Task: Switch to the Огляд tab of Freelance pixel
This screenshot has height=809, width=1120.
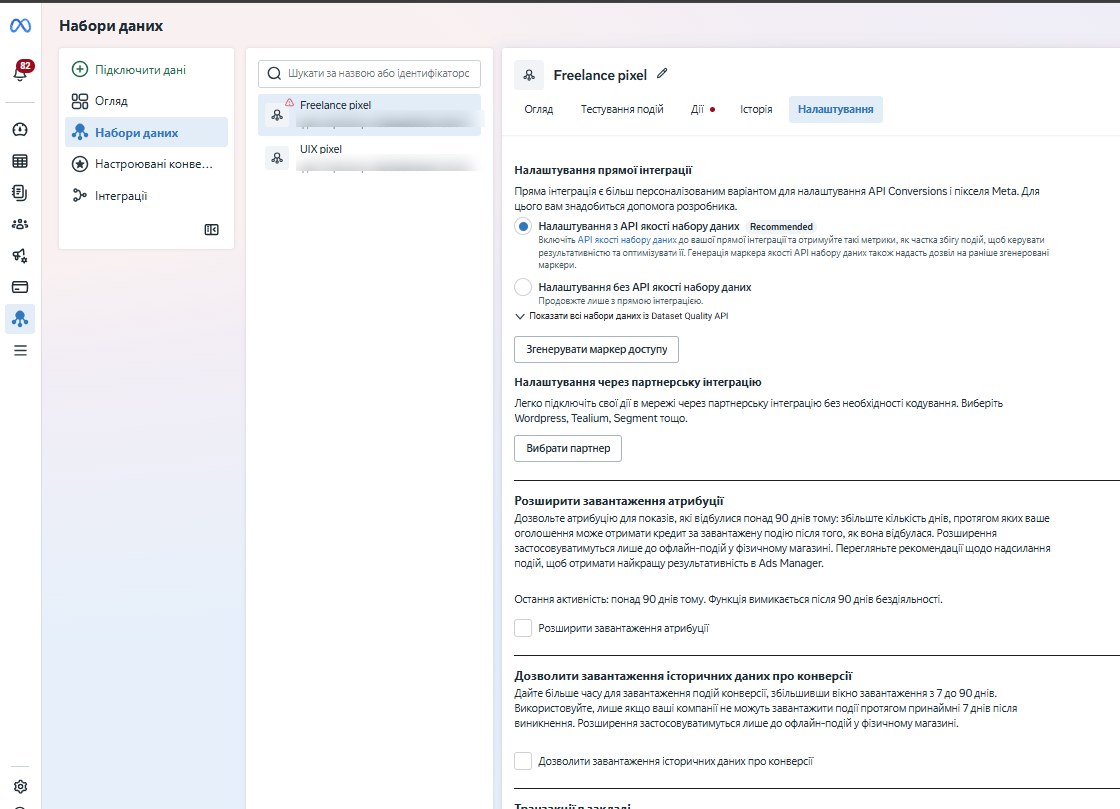Action: tap(539, 109)
